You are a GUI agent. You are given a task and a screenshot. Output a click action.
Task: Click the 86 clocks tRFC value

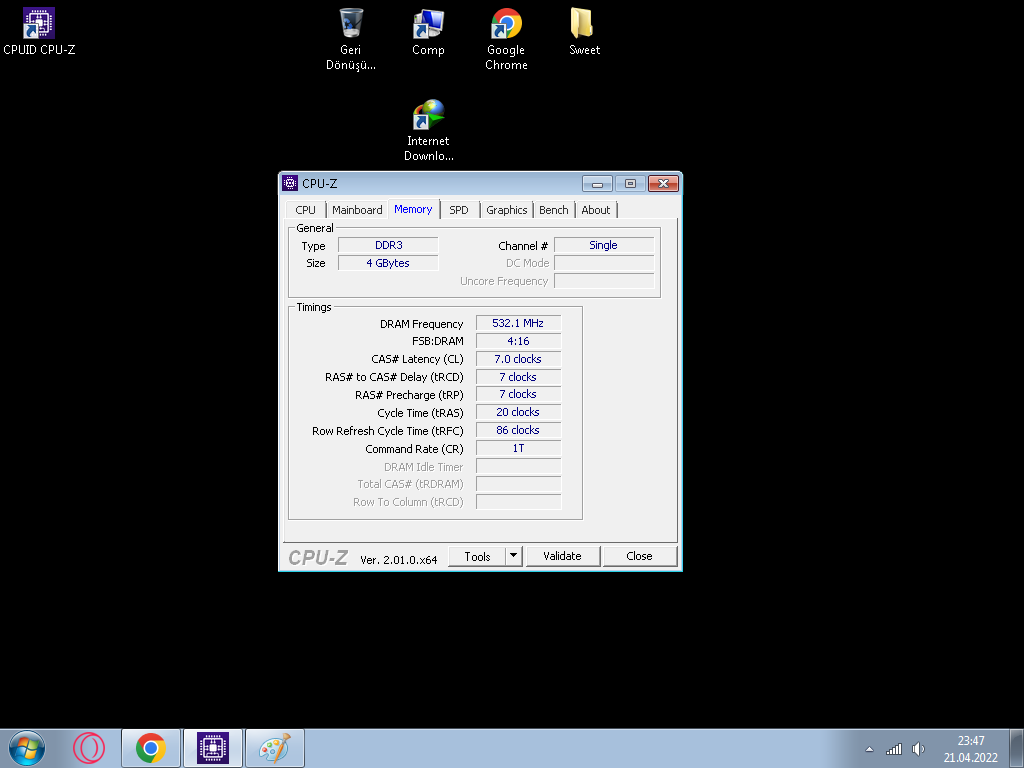pyautogui.click(x=519, y=430)
